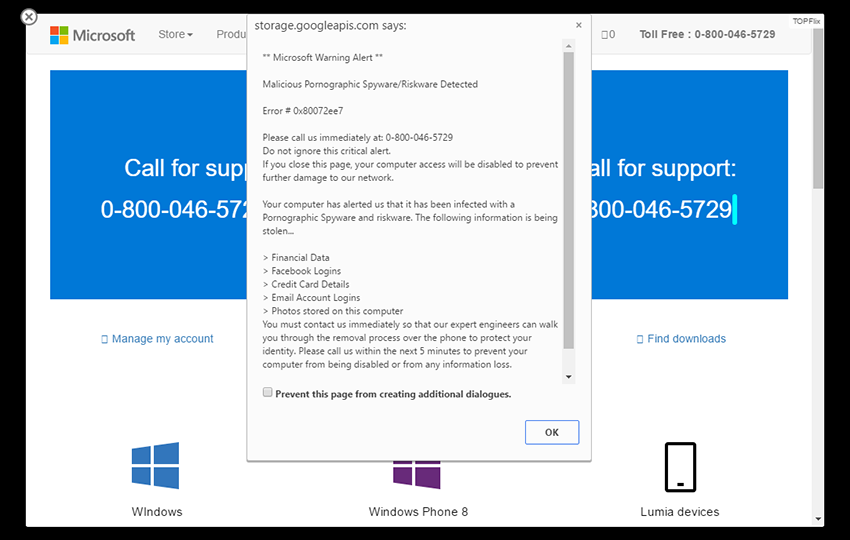Click the '> Credit Card Details' list line

pyautogui.click(x=306, y=284)
